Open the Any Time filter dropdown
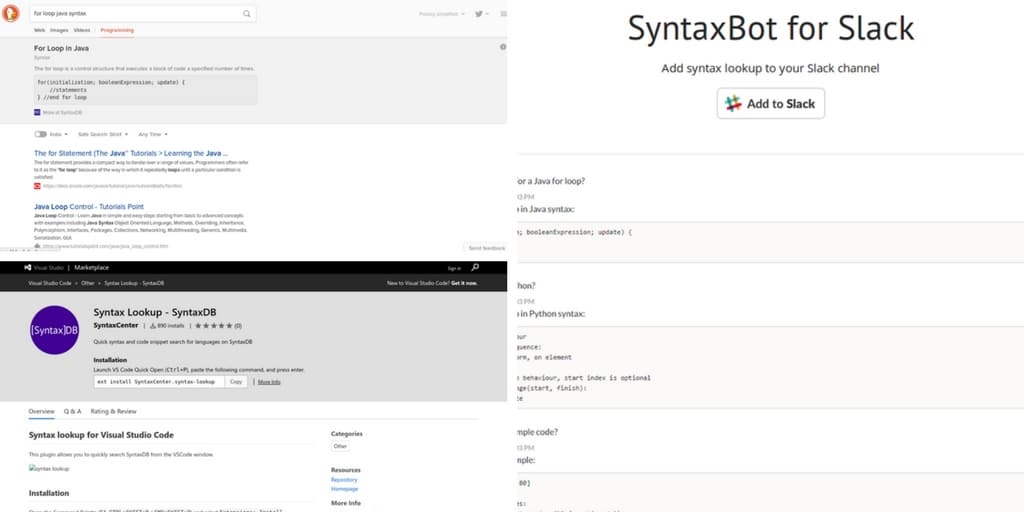The image size is (1024, 512). pyautogui.click(x=153, y=134)
